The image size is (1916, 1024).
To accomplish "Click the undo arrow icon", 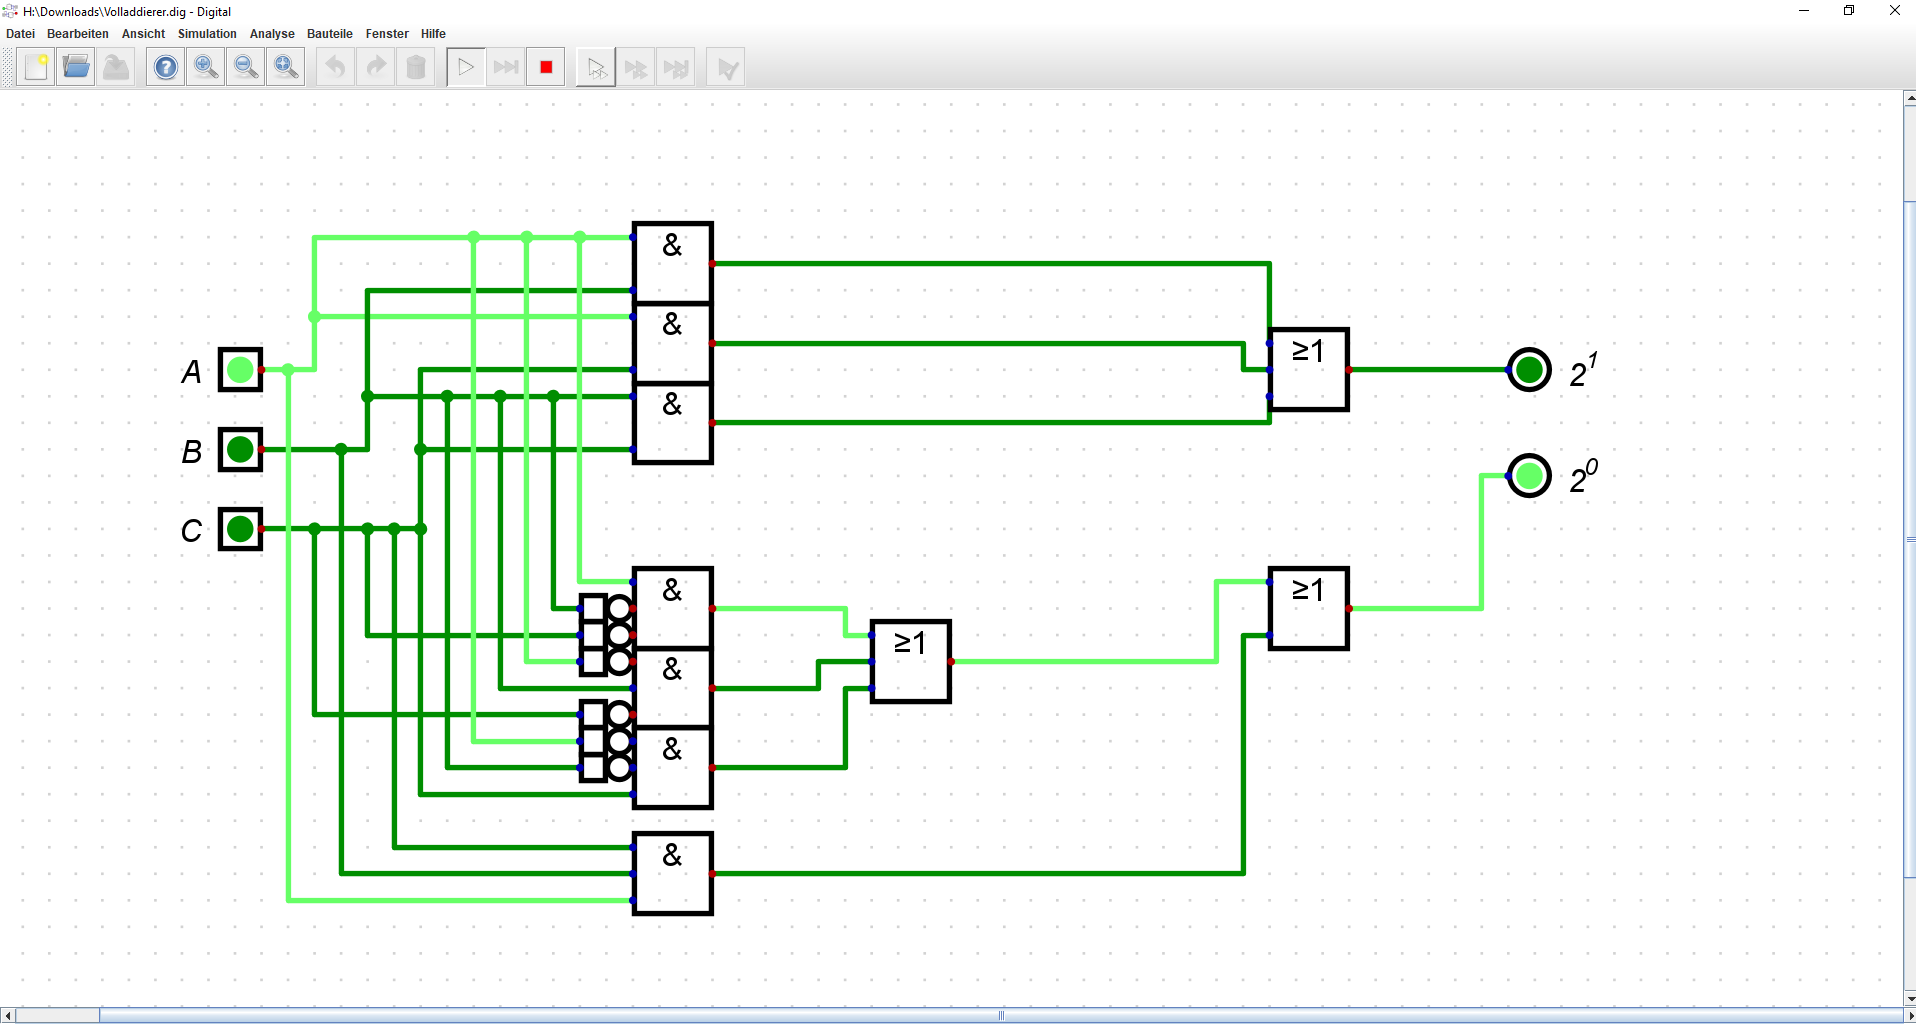I will (336, 68).
